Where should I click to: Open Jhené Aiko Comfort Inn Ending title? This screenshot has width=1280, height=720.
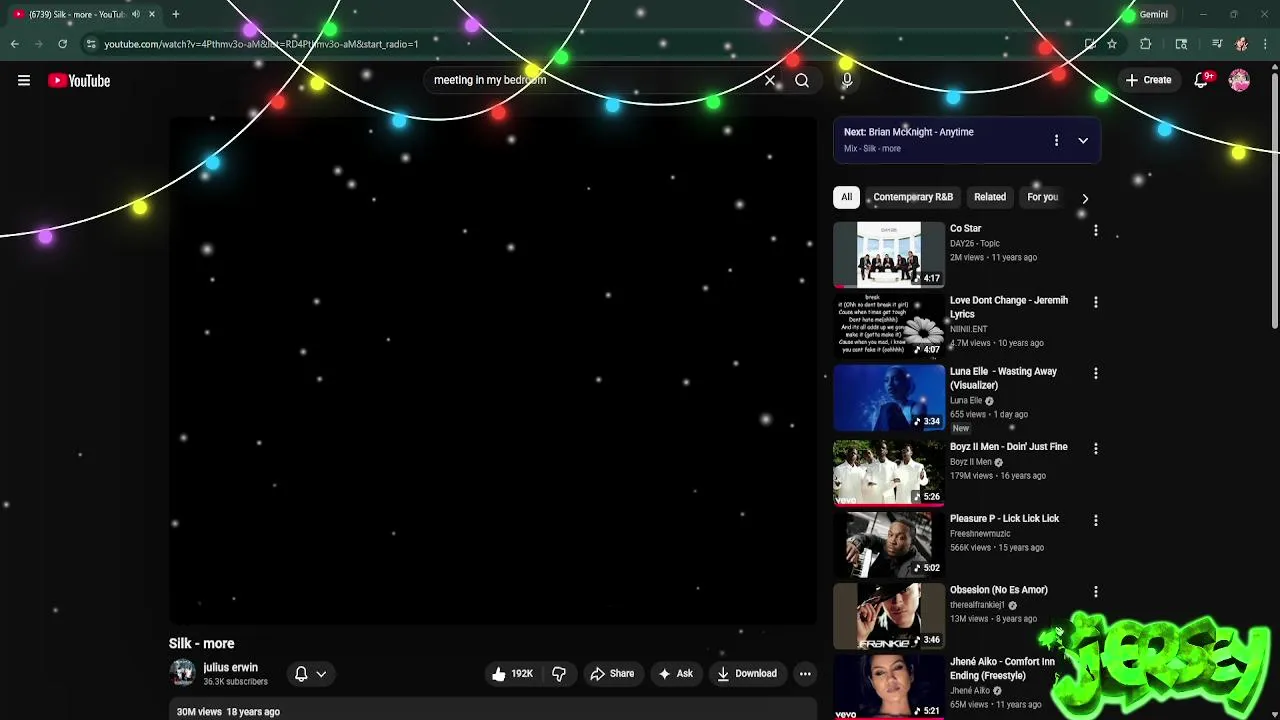coord(1002,669)
